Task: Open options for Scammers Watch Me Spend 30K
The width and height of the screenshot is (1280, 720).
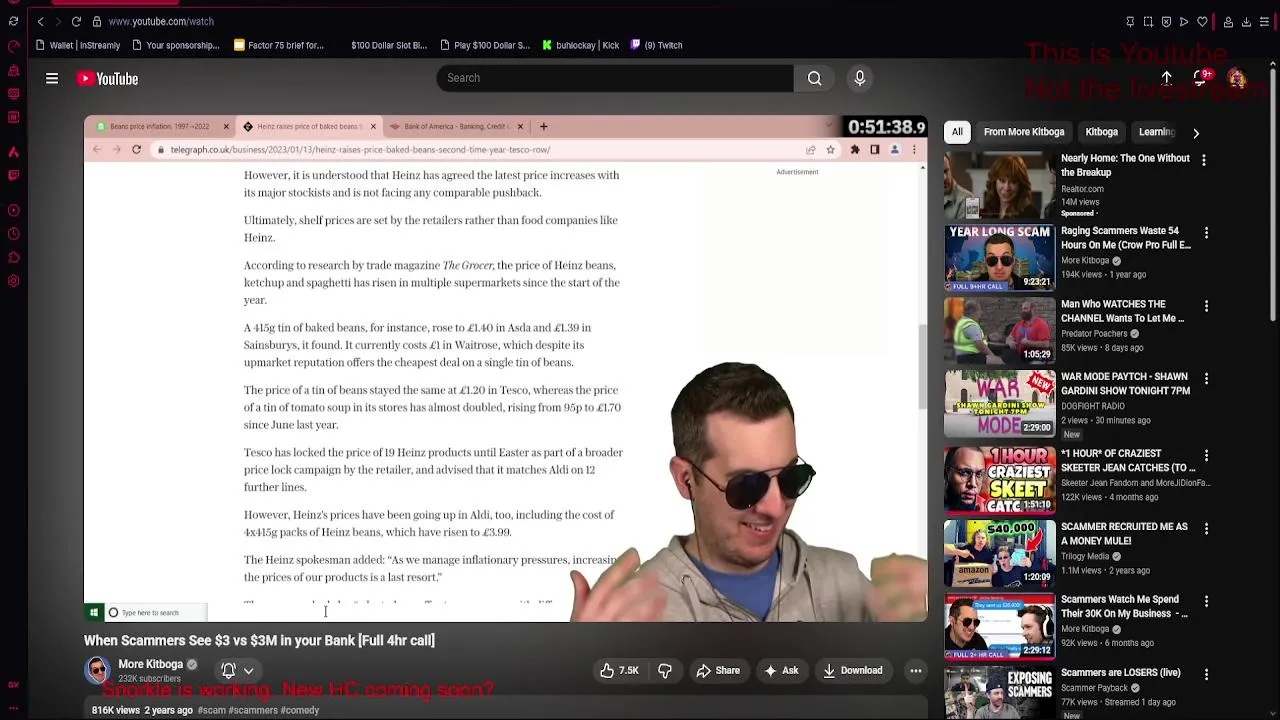Action: pyautogui.click(x=1206, y=601)
